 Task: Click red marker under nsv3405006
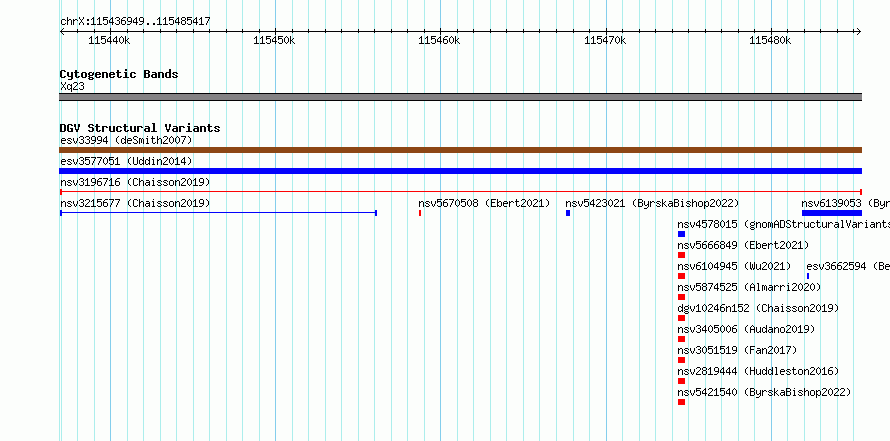tap(681, 339)
